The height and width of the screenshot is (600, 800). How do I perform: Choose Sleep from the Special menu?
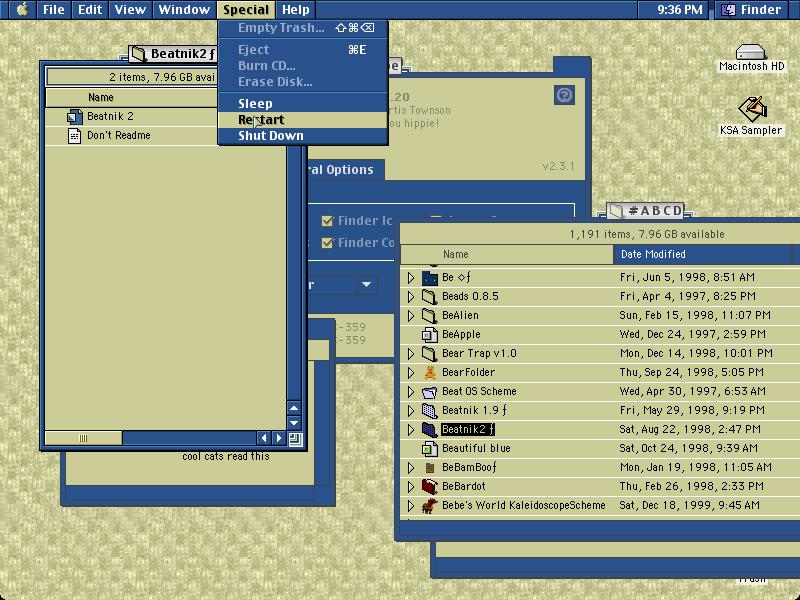(303, 104)
